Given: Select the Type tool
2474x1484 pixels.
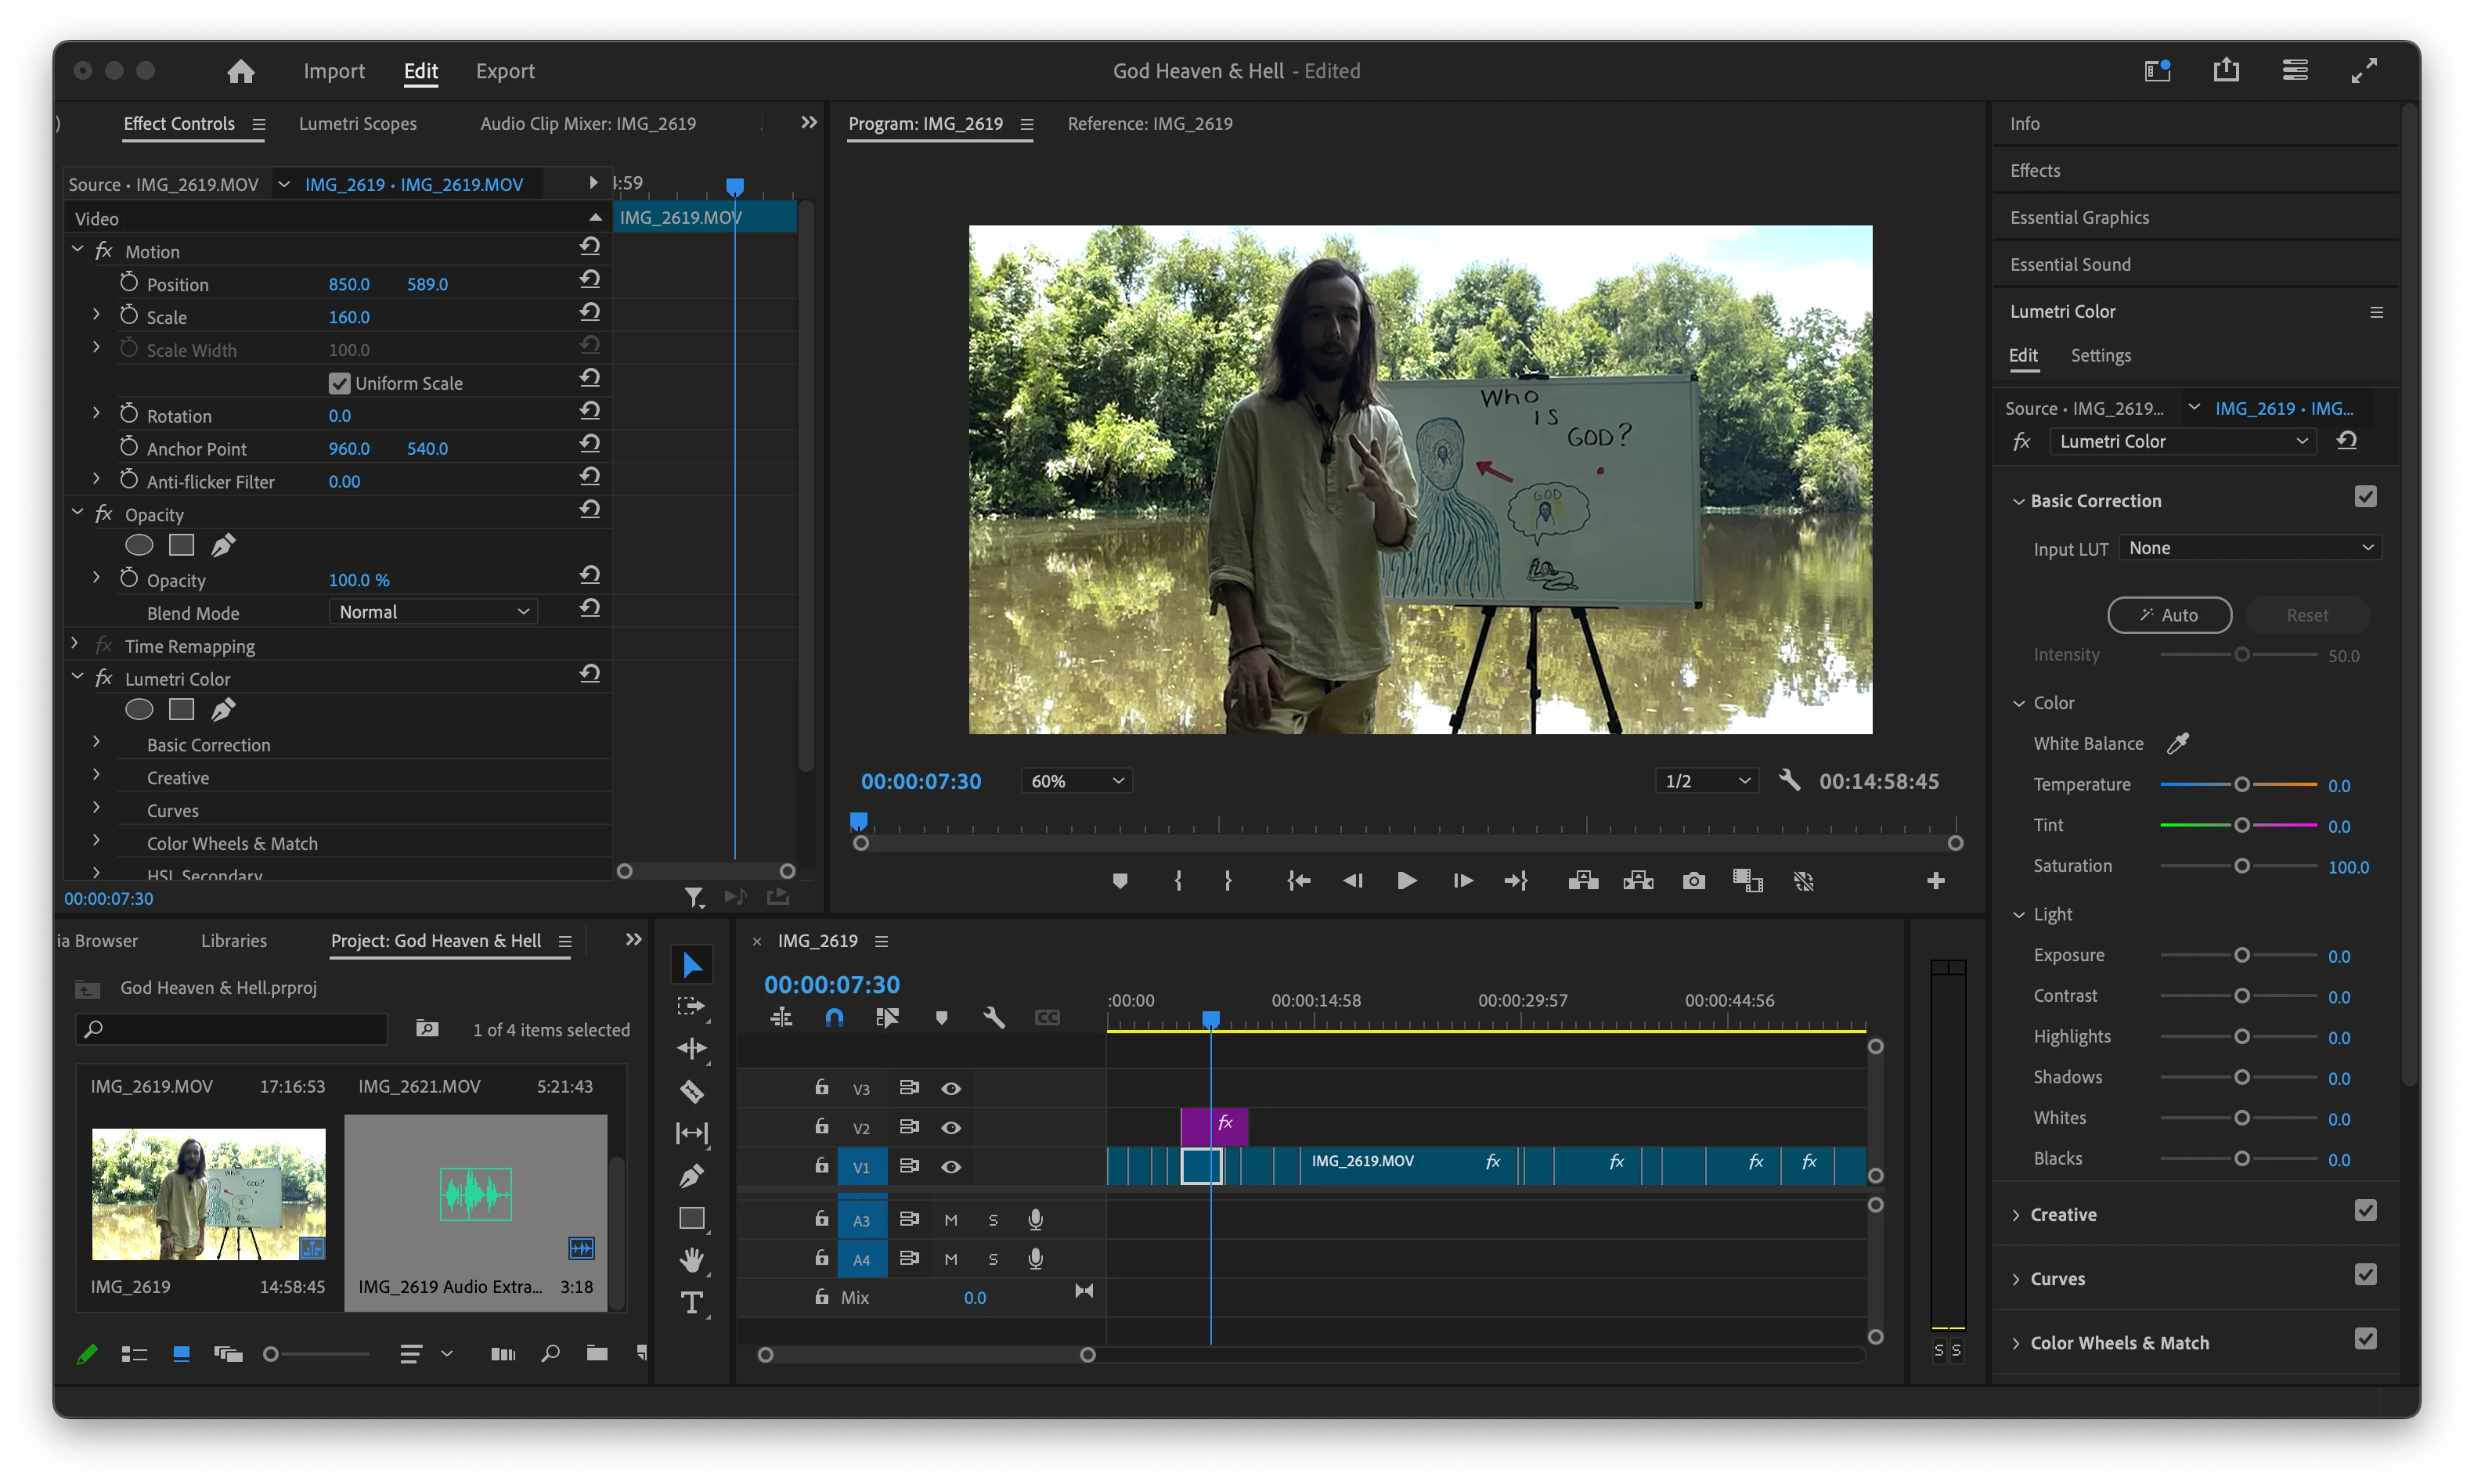Looking at the screenshot, I should point(691,1303).
